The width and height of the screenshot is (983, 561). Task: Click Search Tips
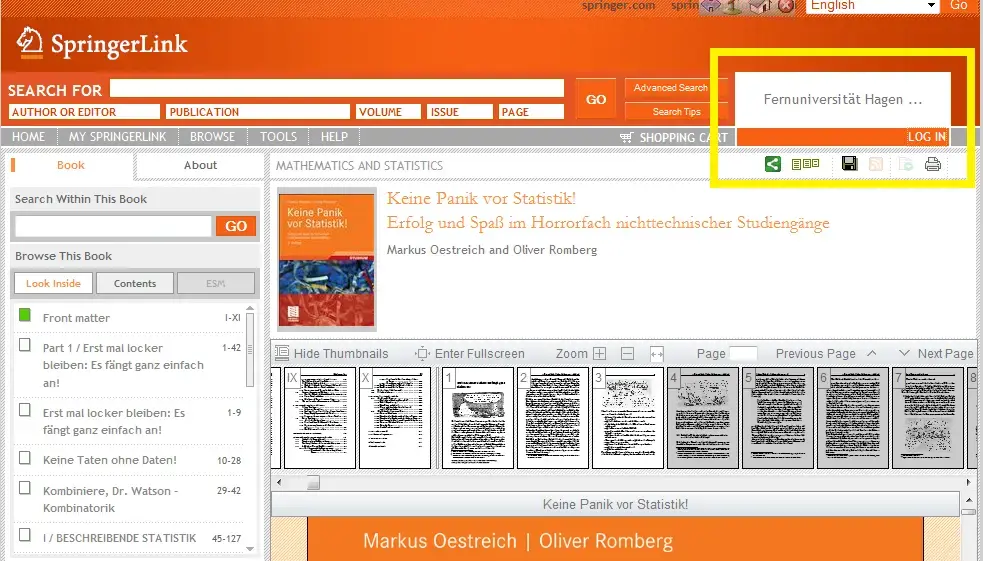point(676,112)
